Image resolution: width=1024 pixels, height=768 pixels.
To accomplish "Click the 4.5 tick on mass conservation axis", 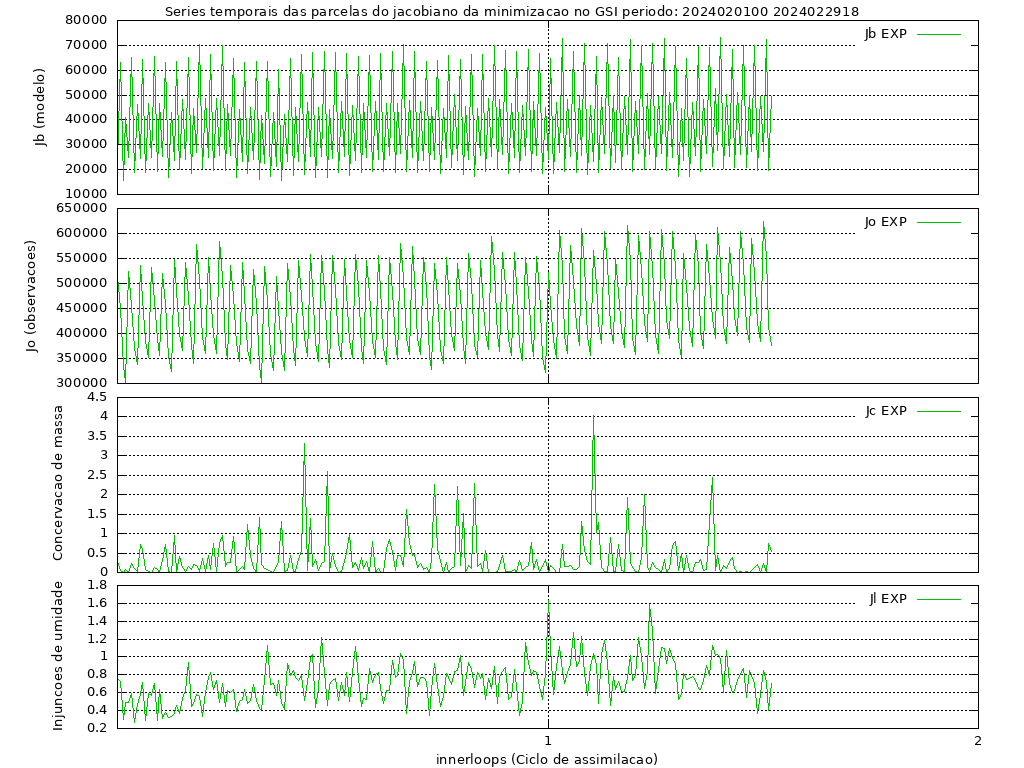I will [x=97, y=397].
